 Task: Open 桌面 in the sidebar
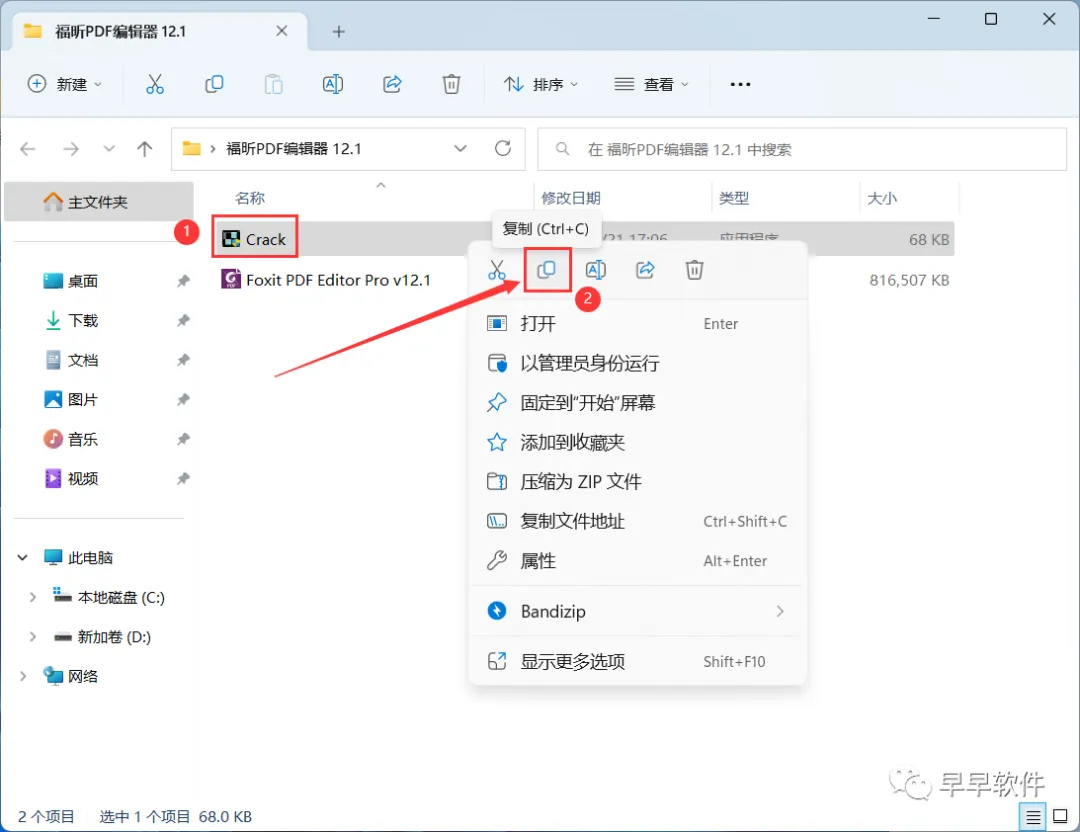[x=83, y=281]
